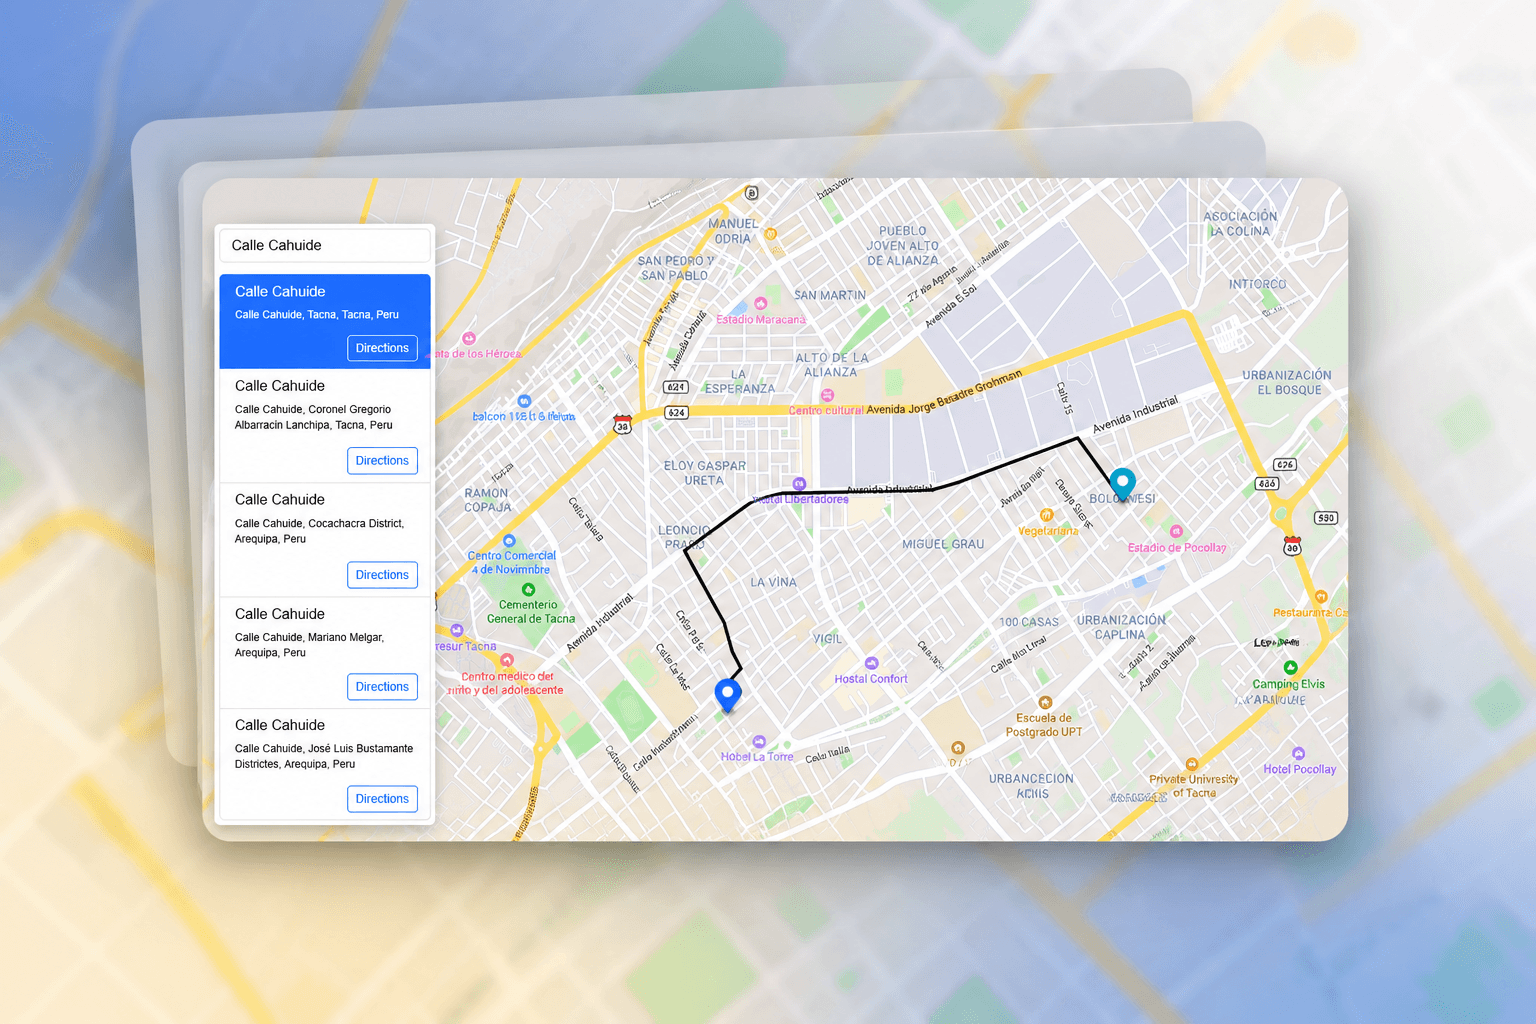The width and height of the screenshot is (1536, 1024).
Task: Click the Camping Elvis green icon
Action: tap(1290, 667)
